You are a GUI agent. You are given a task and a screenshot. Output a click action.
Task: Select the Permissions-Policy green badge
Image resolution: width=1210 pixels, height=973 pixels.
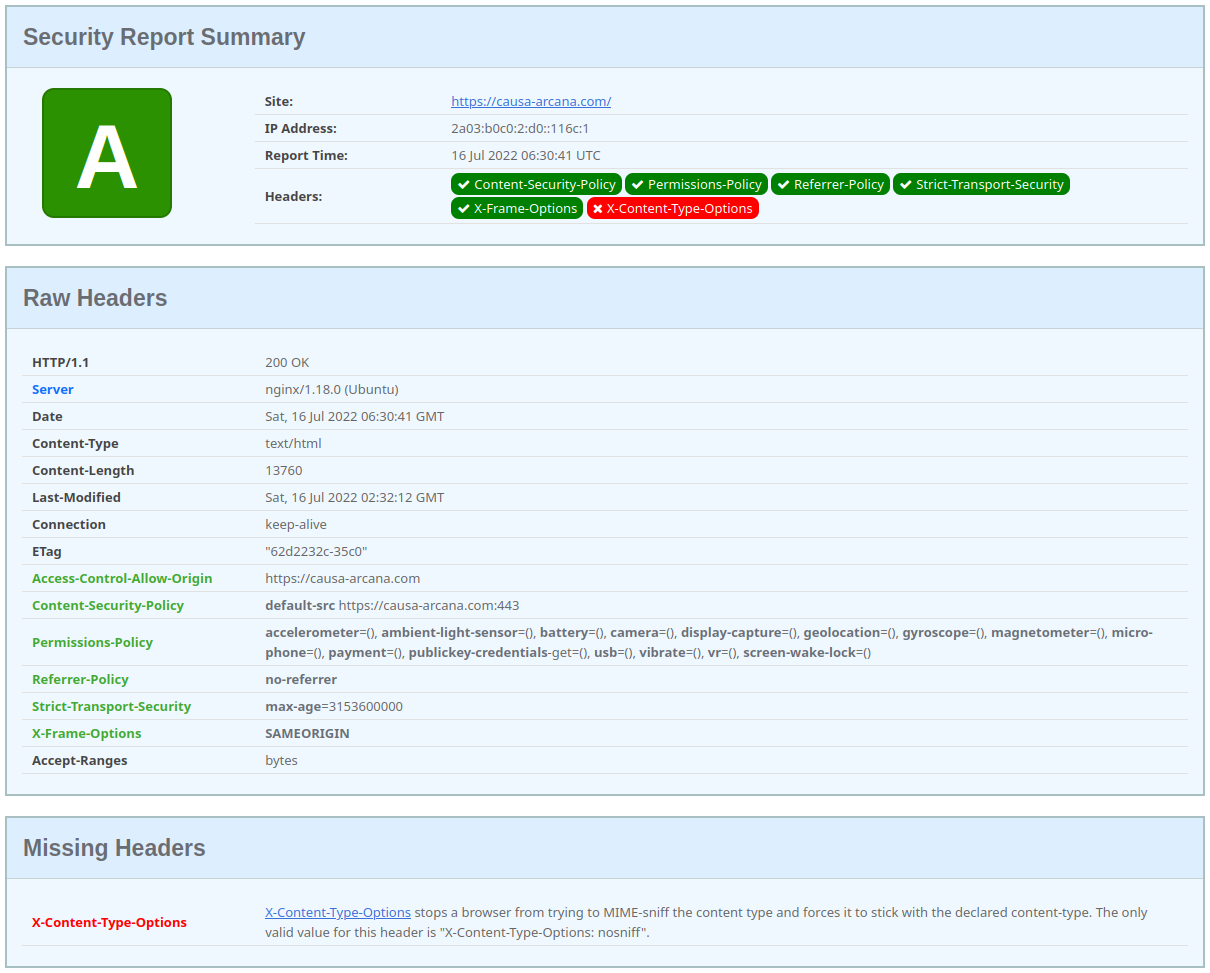point(696,184)
